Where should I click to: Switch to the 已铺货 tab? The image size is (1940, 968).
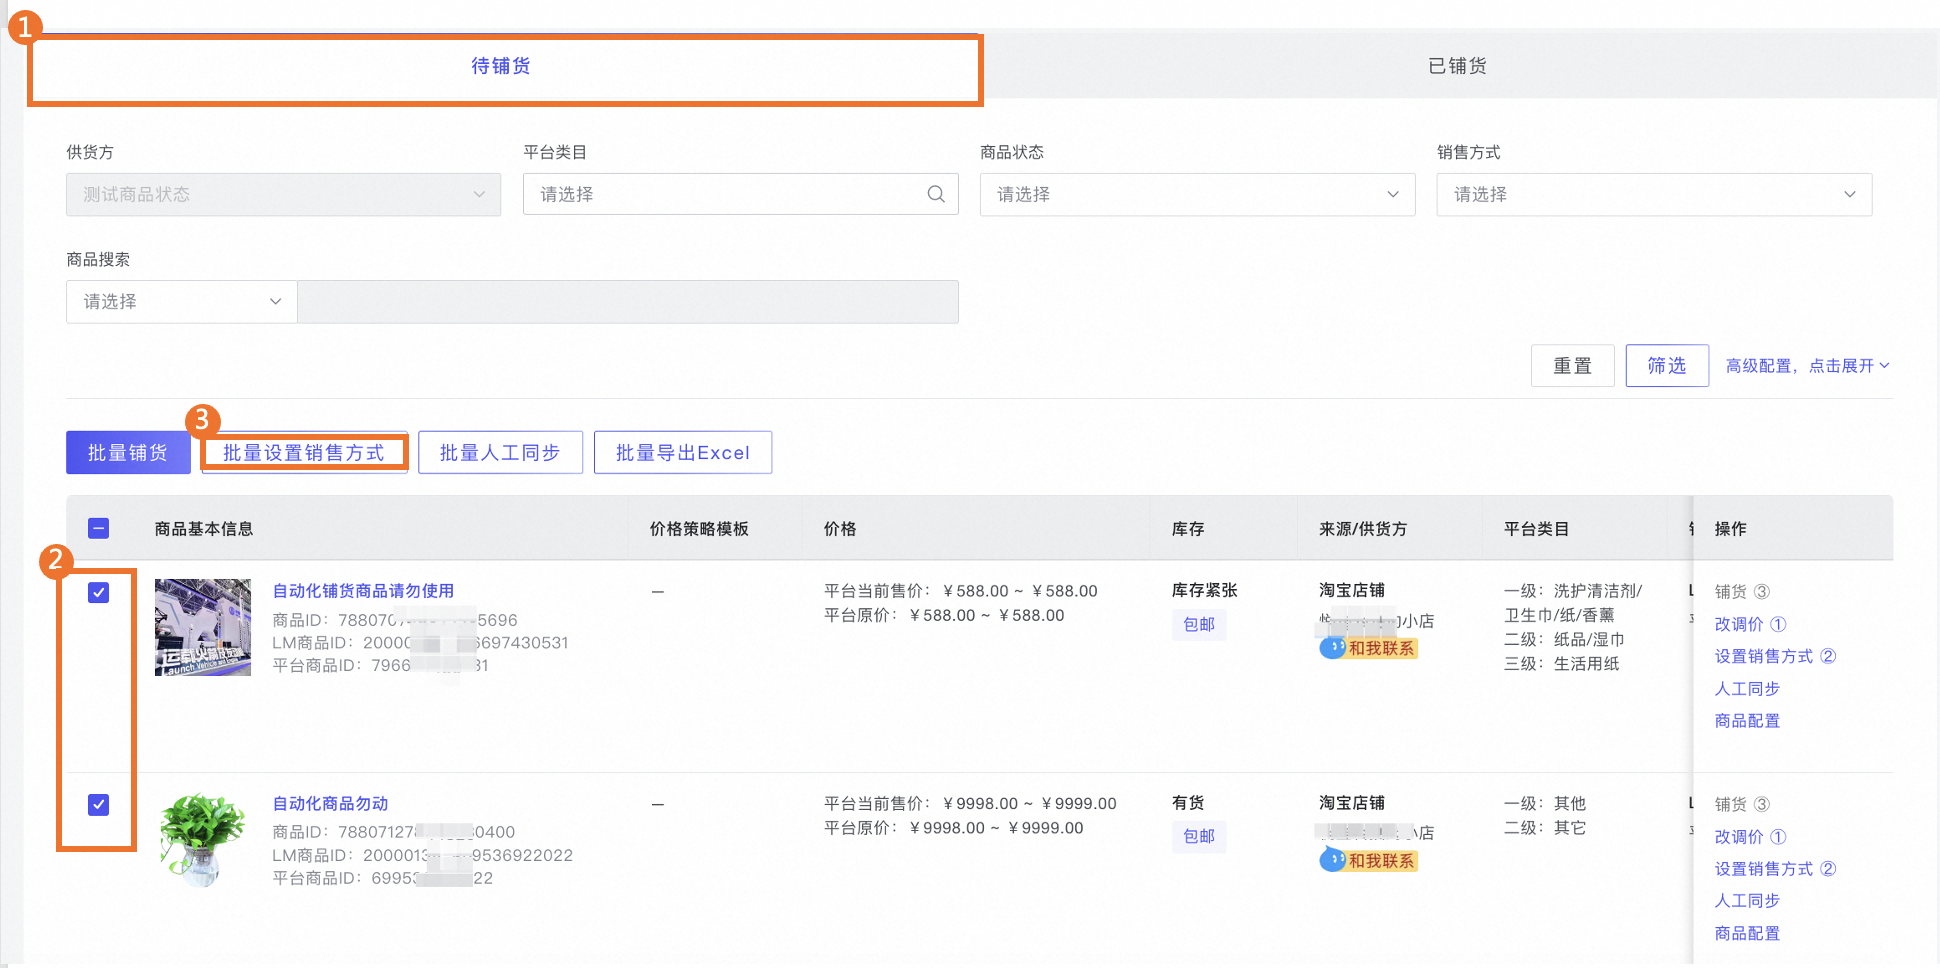click(x=1457, y=66)
